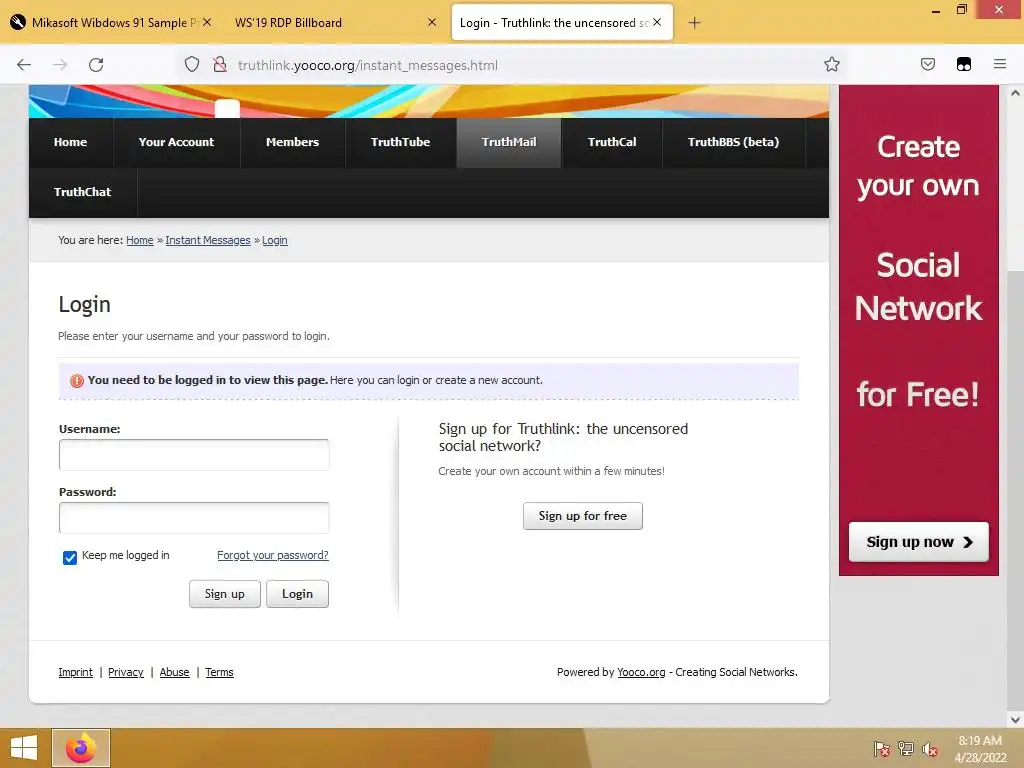
Task: Open the Imprint footer link
Action: 76,672
